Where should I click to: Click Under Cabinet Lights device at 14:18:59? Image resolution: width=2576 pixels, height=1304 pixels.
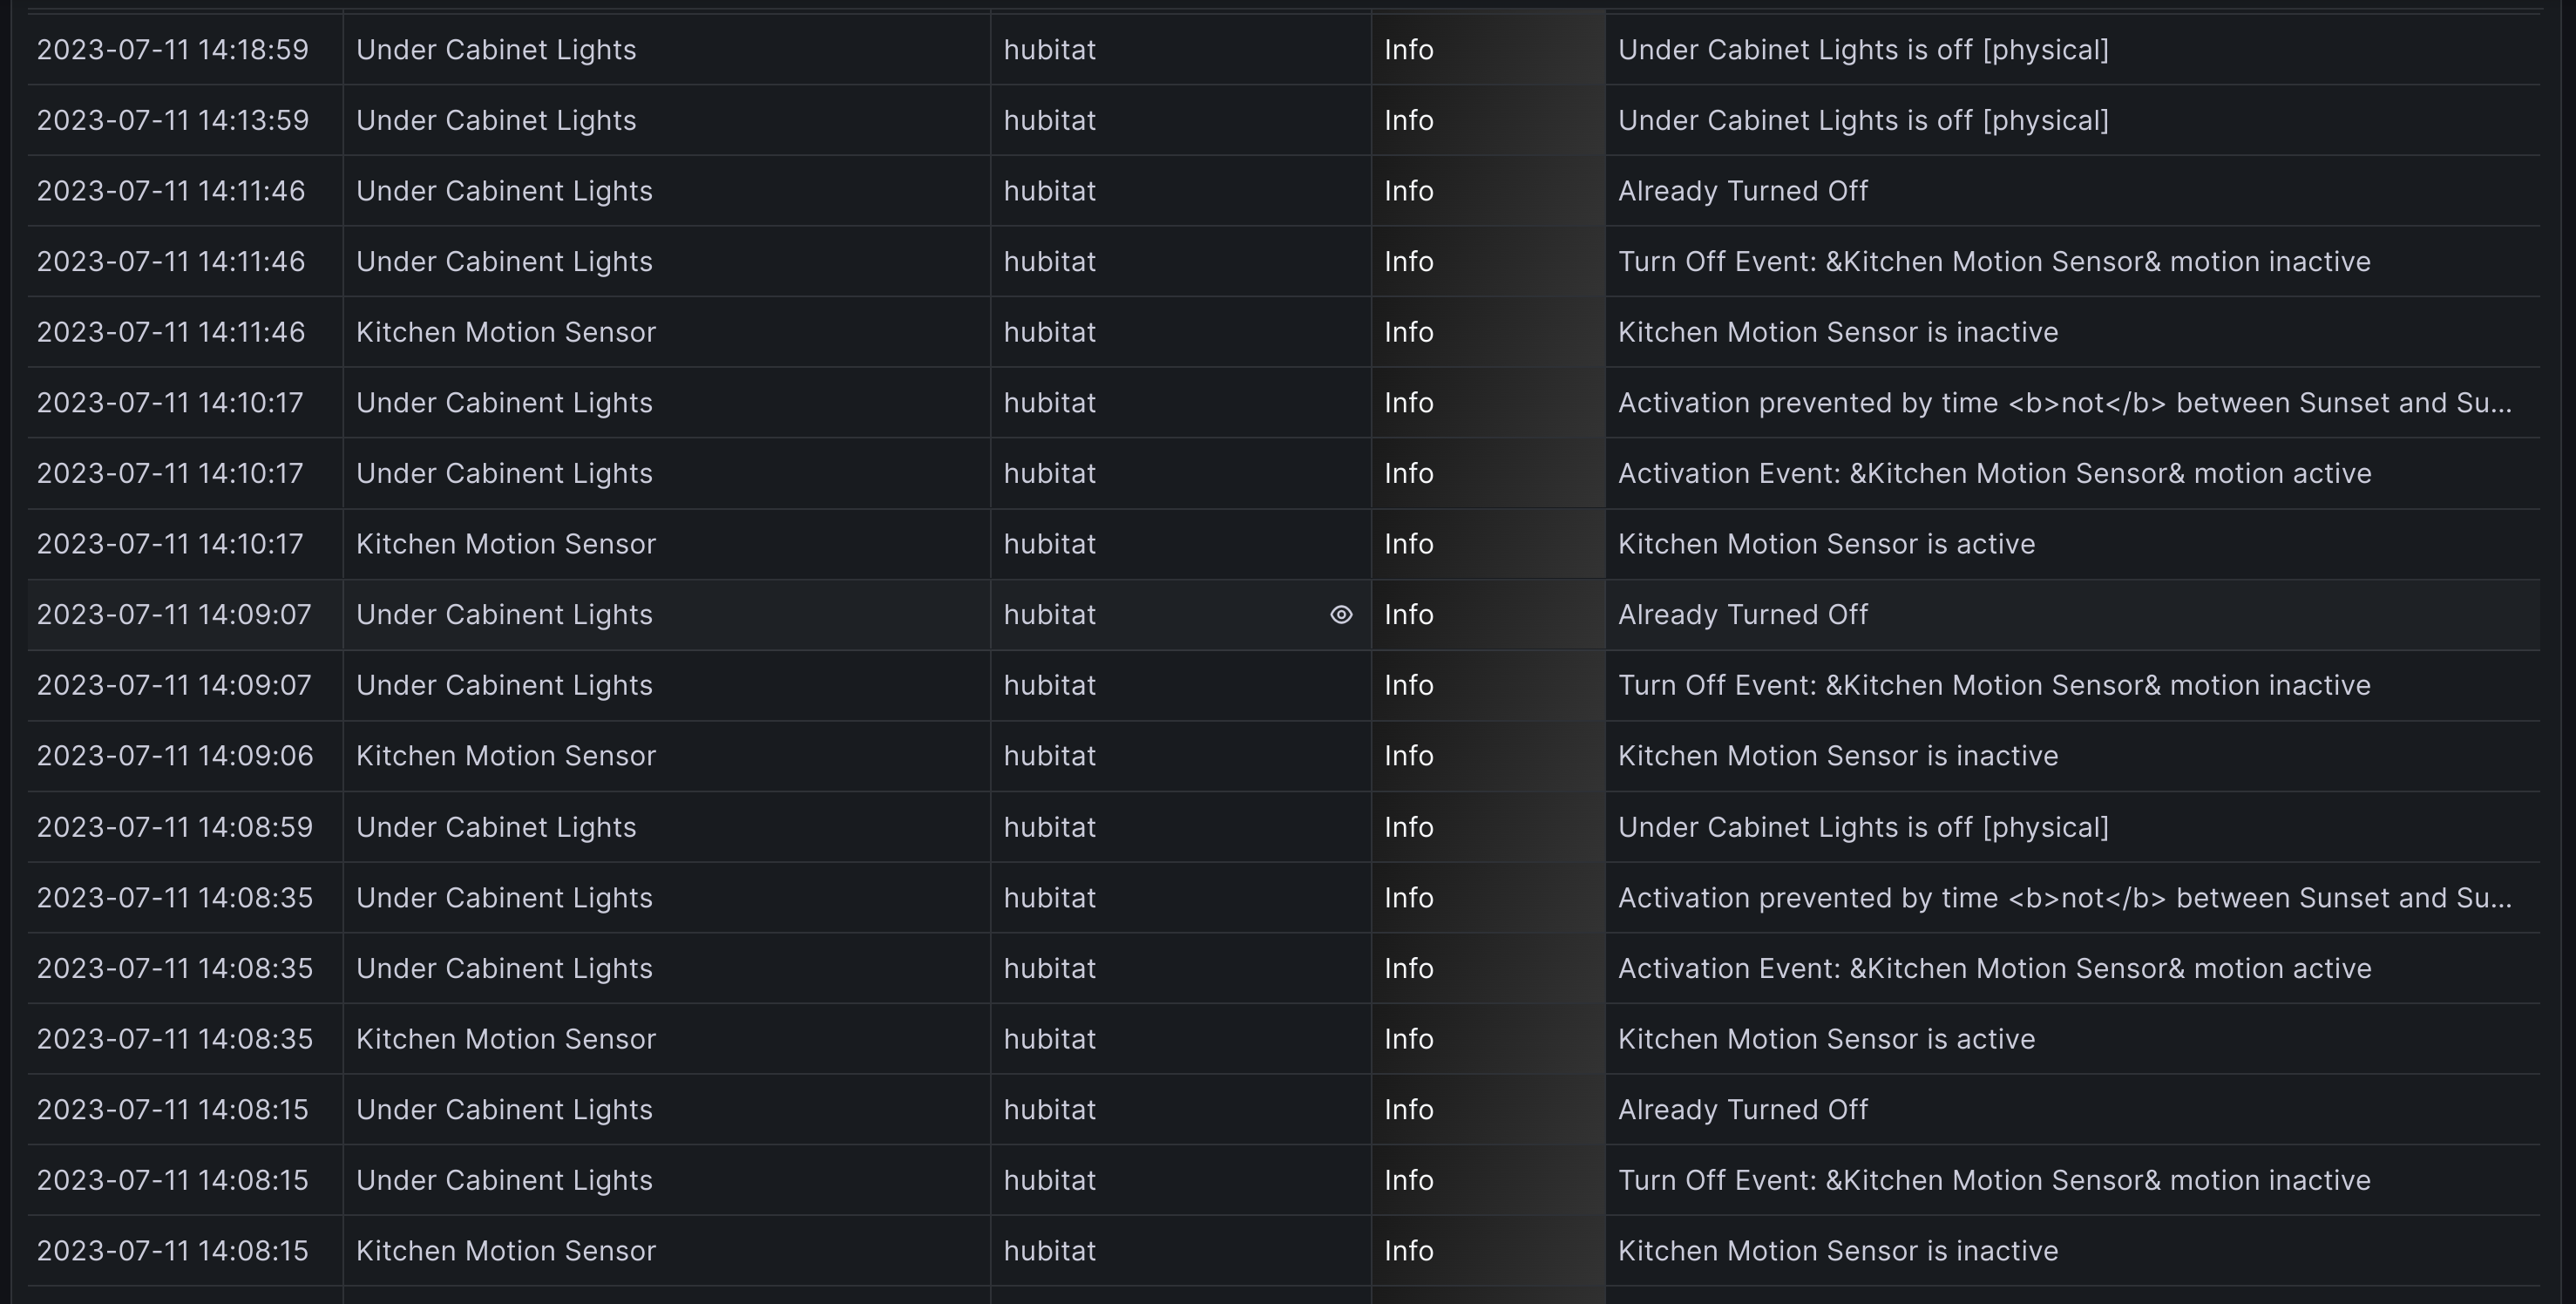(495, 50)
